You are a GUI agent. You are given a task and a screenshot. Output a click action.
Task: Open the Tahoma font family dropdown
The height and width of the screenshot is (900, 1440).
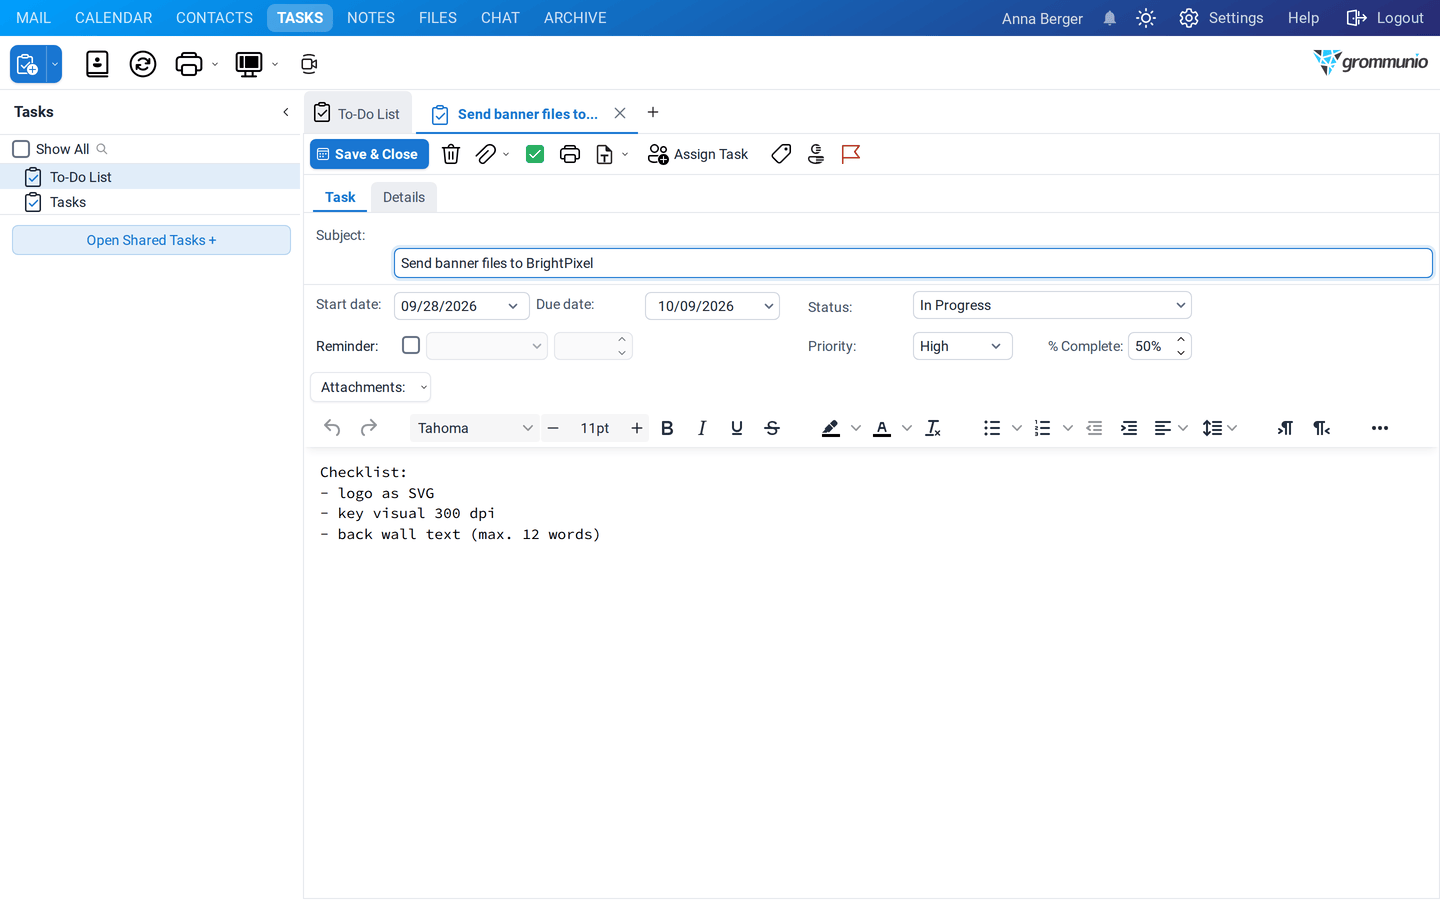(474, 428)
